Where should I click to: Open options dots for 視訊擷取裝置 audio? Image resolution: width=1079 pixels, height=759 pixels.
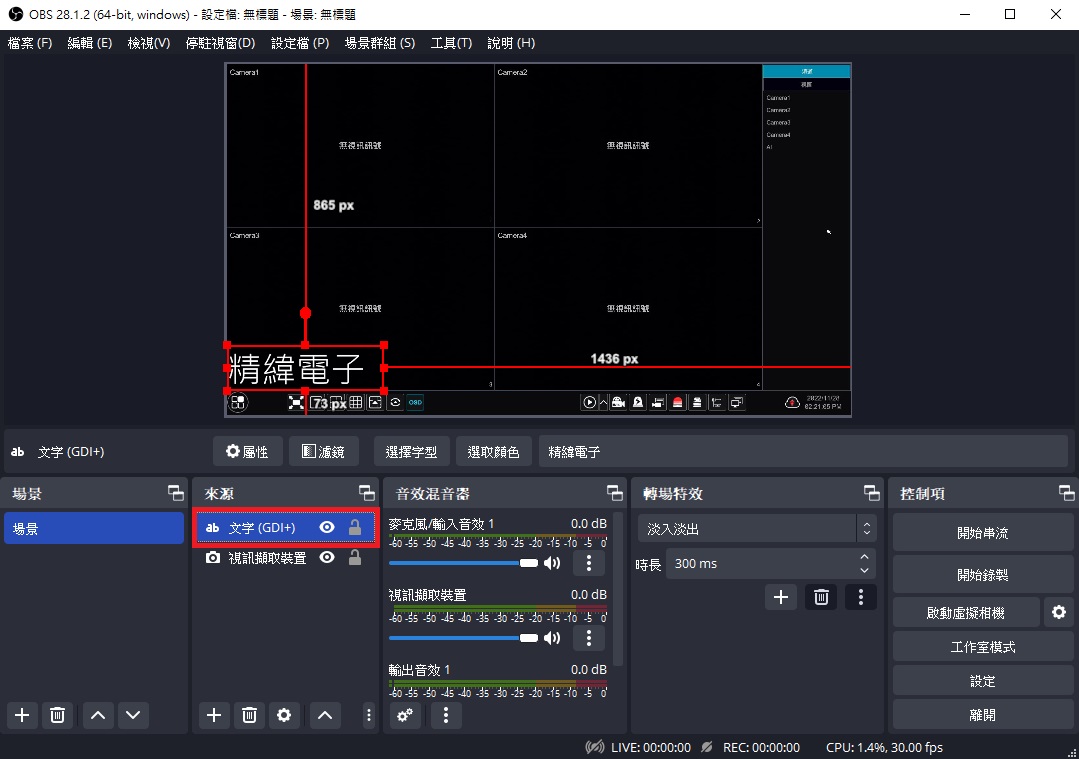click(x=588, y=638)
